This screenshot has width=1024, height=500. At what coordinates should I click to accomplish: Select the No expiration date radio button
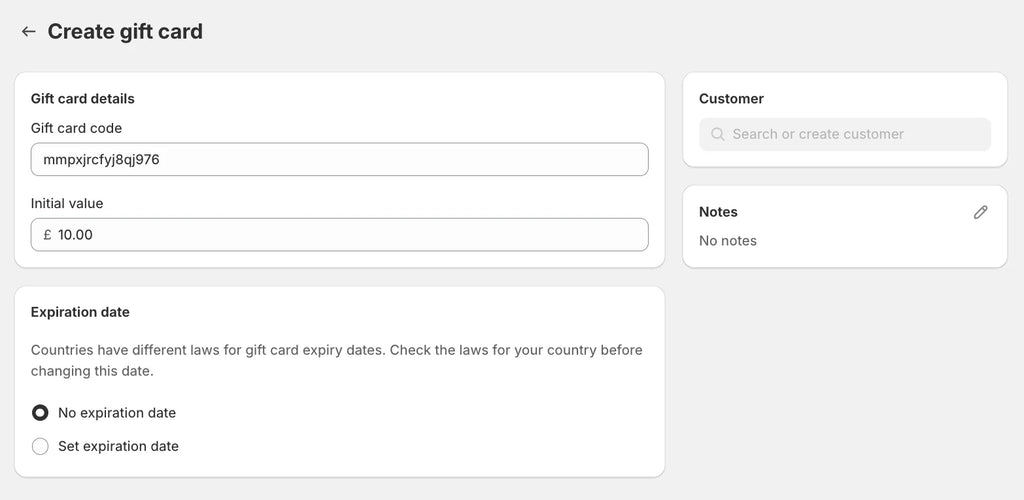click(x=40, y=413)
